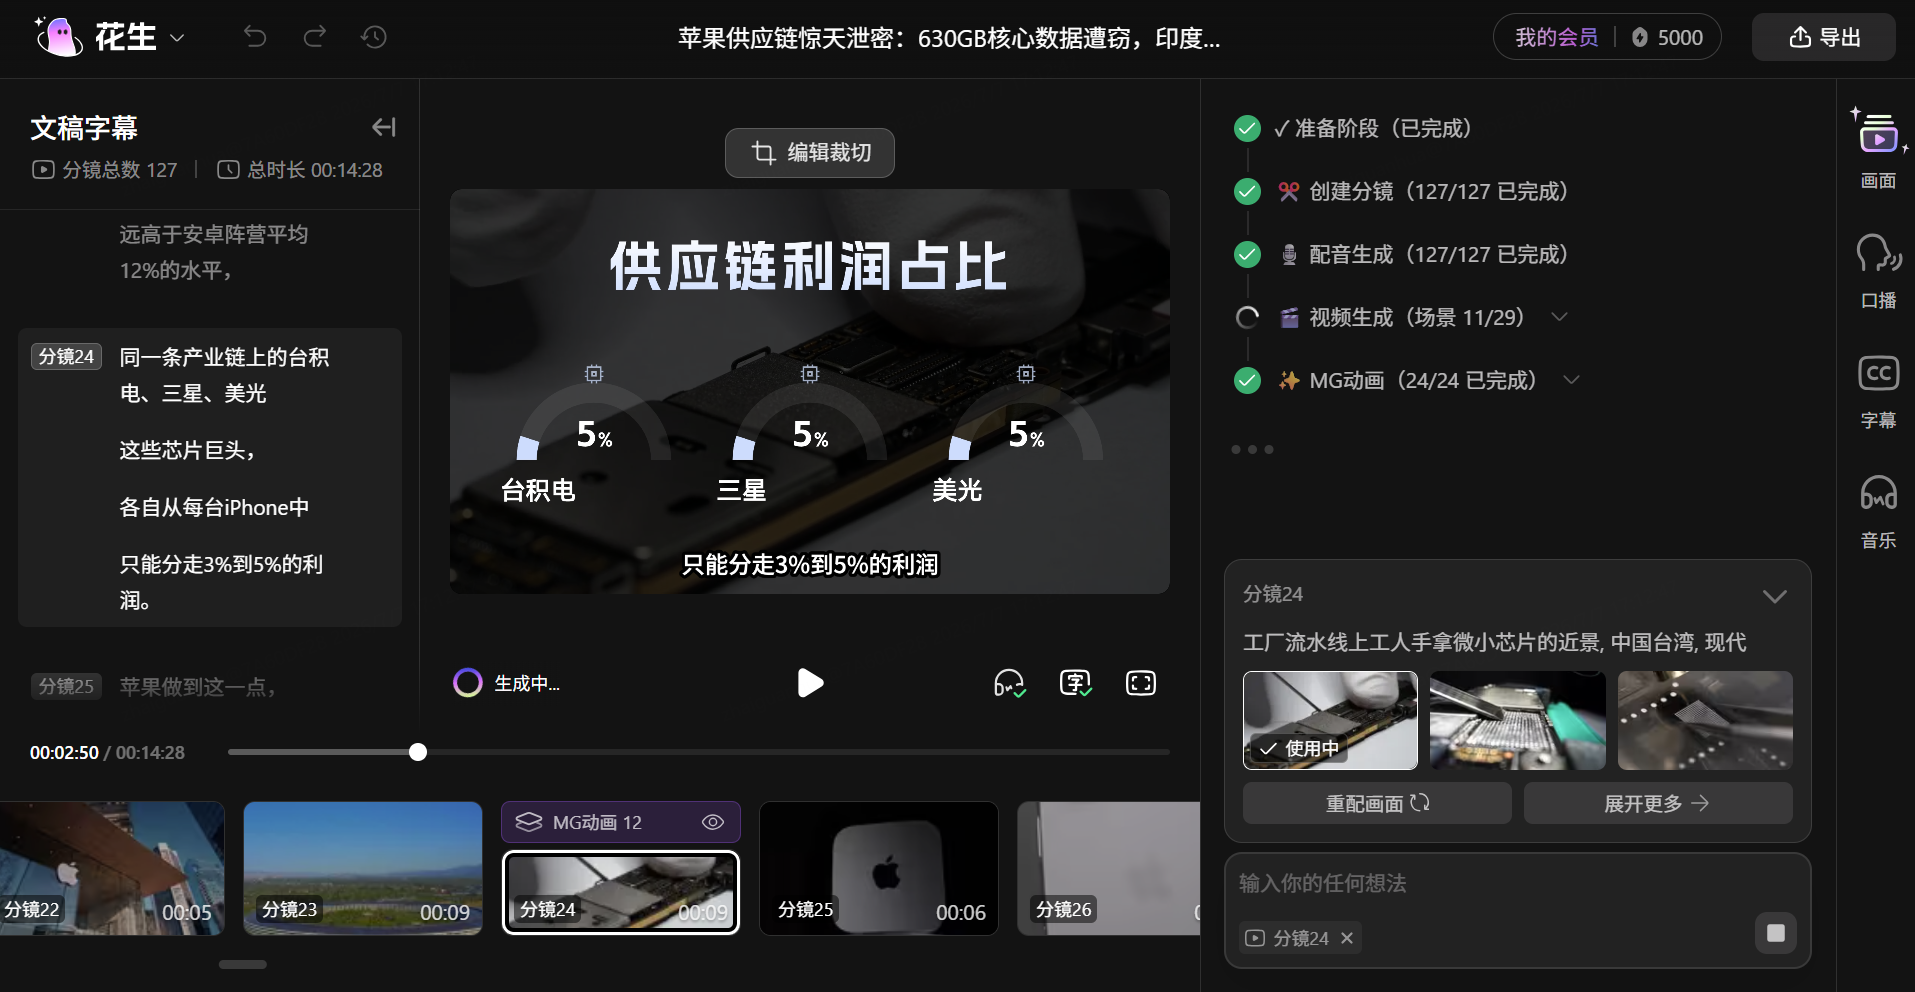Screen dimensions: 1915x992
Task: Open the version history icon
Action: pos(374,37)
